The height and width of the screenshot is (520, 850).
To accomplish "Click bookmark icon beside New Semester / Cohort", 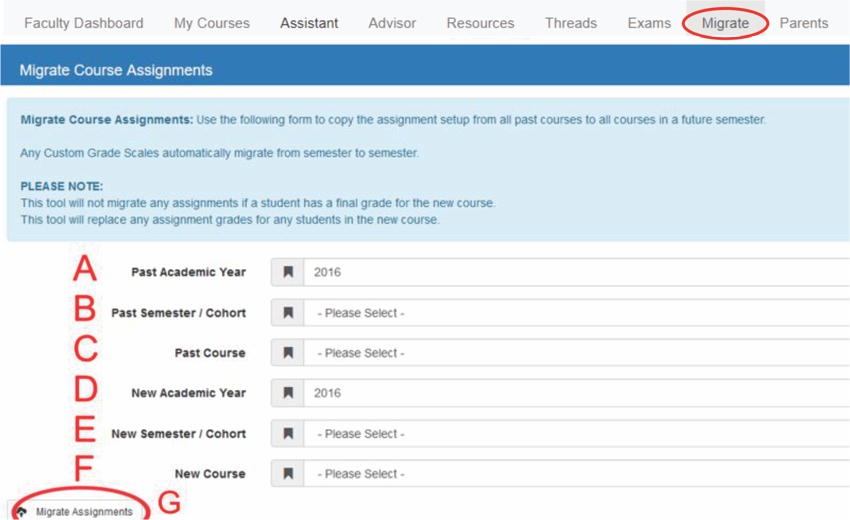I will click(288, 434).
